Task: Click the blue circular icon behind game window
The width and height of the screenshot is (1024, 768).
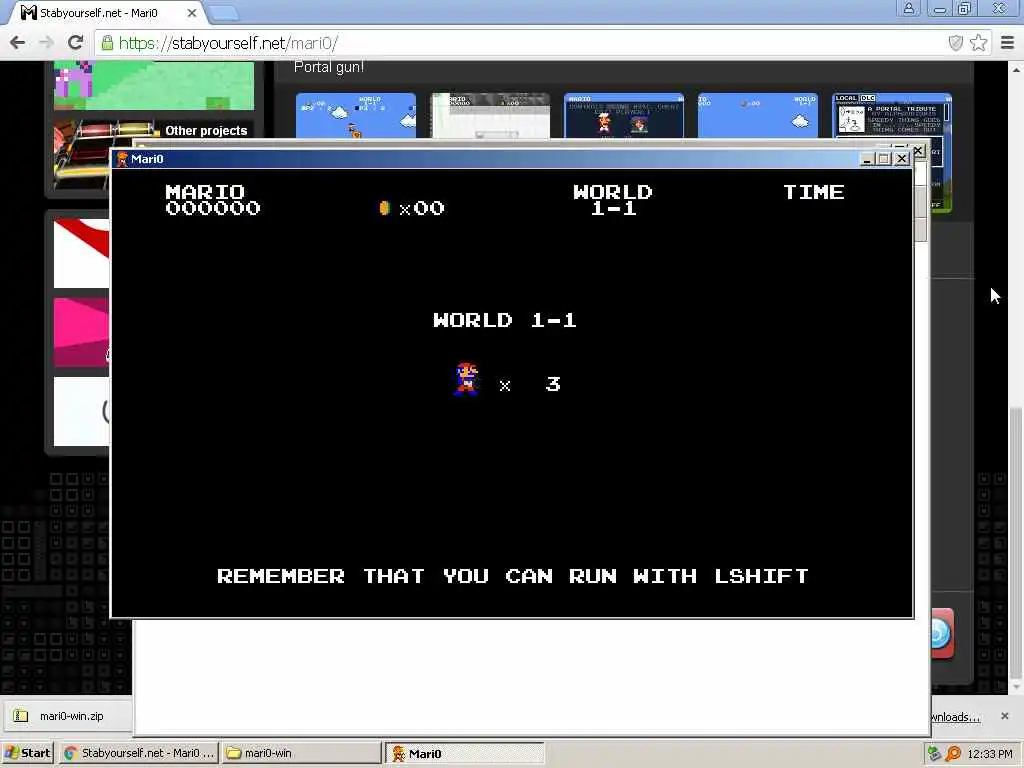Action: (x=940, y=633)
